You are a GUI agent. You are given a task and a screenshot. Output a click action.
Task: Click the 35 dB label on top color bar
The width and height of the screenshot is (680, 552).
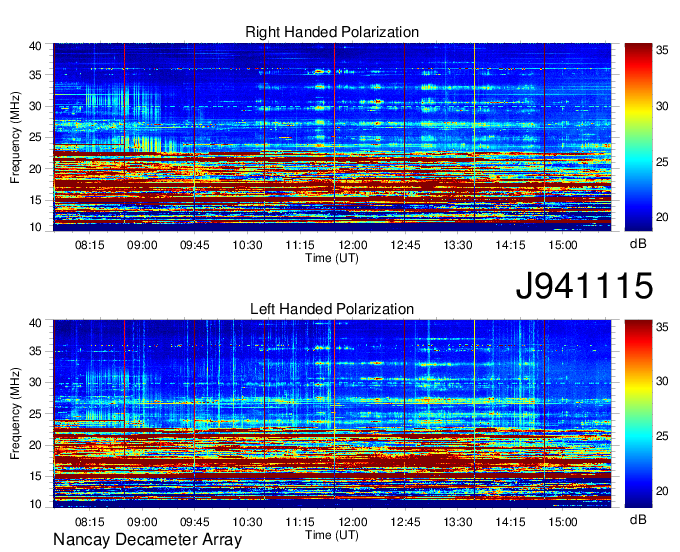coord(662,51)
